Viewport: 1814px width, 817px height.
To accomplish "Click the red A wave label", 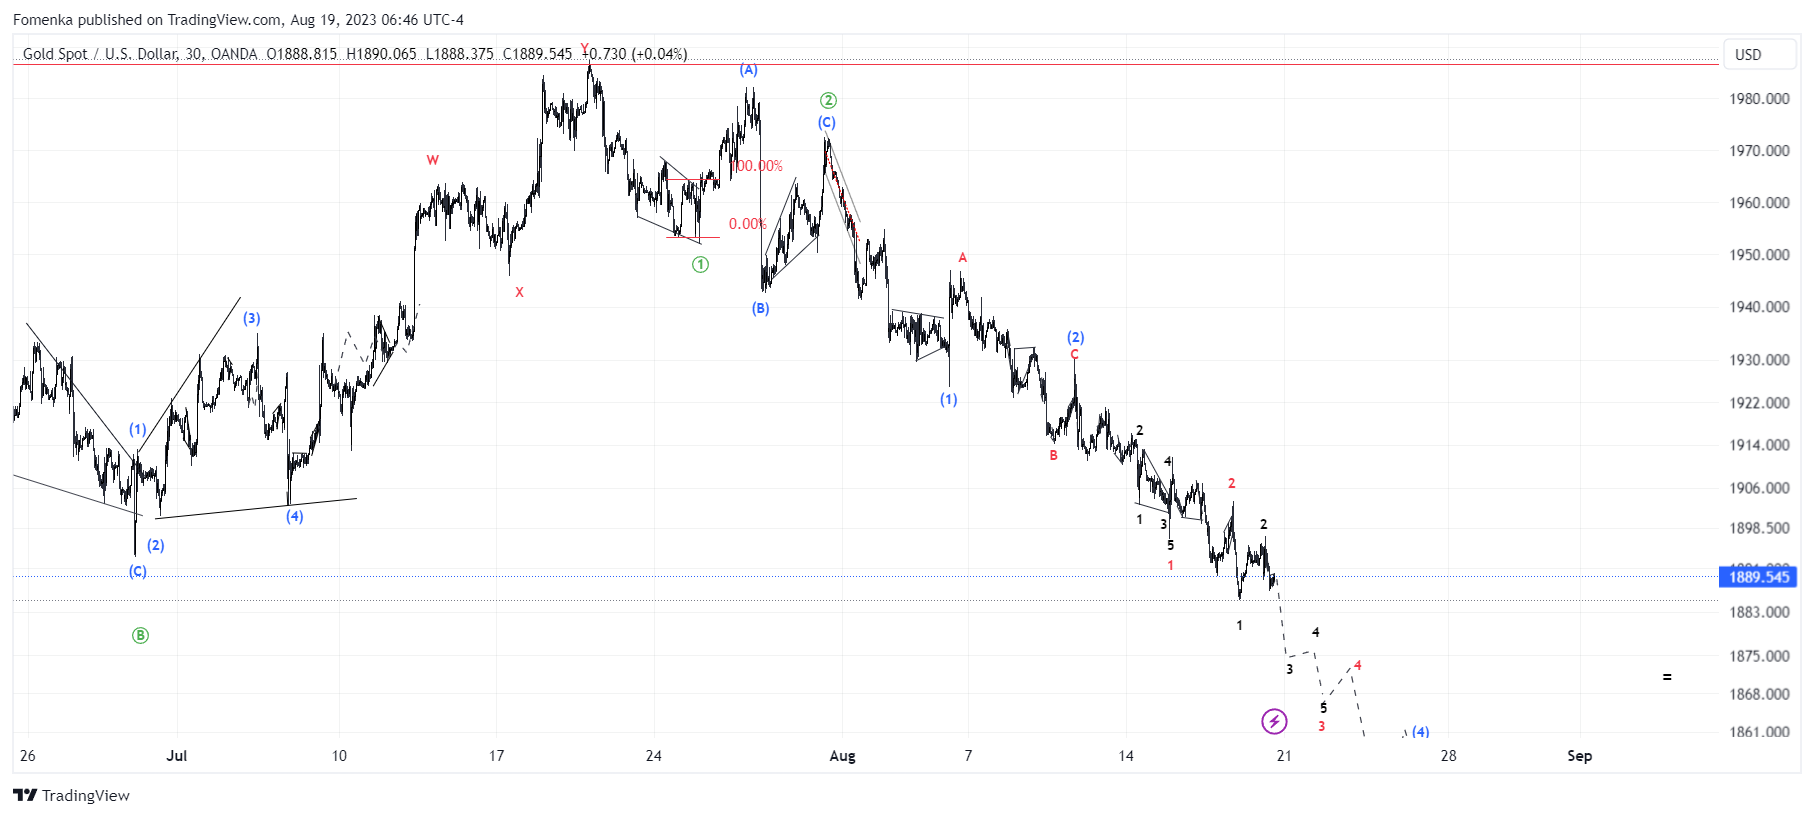I will point(963,258).
